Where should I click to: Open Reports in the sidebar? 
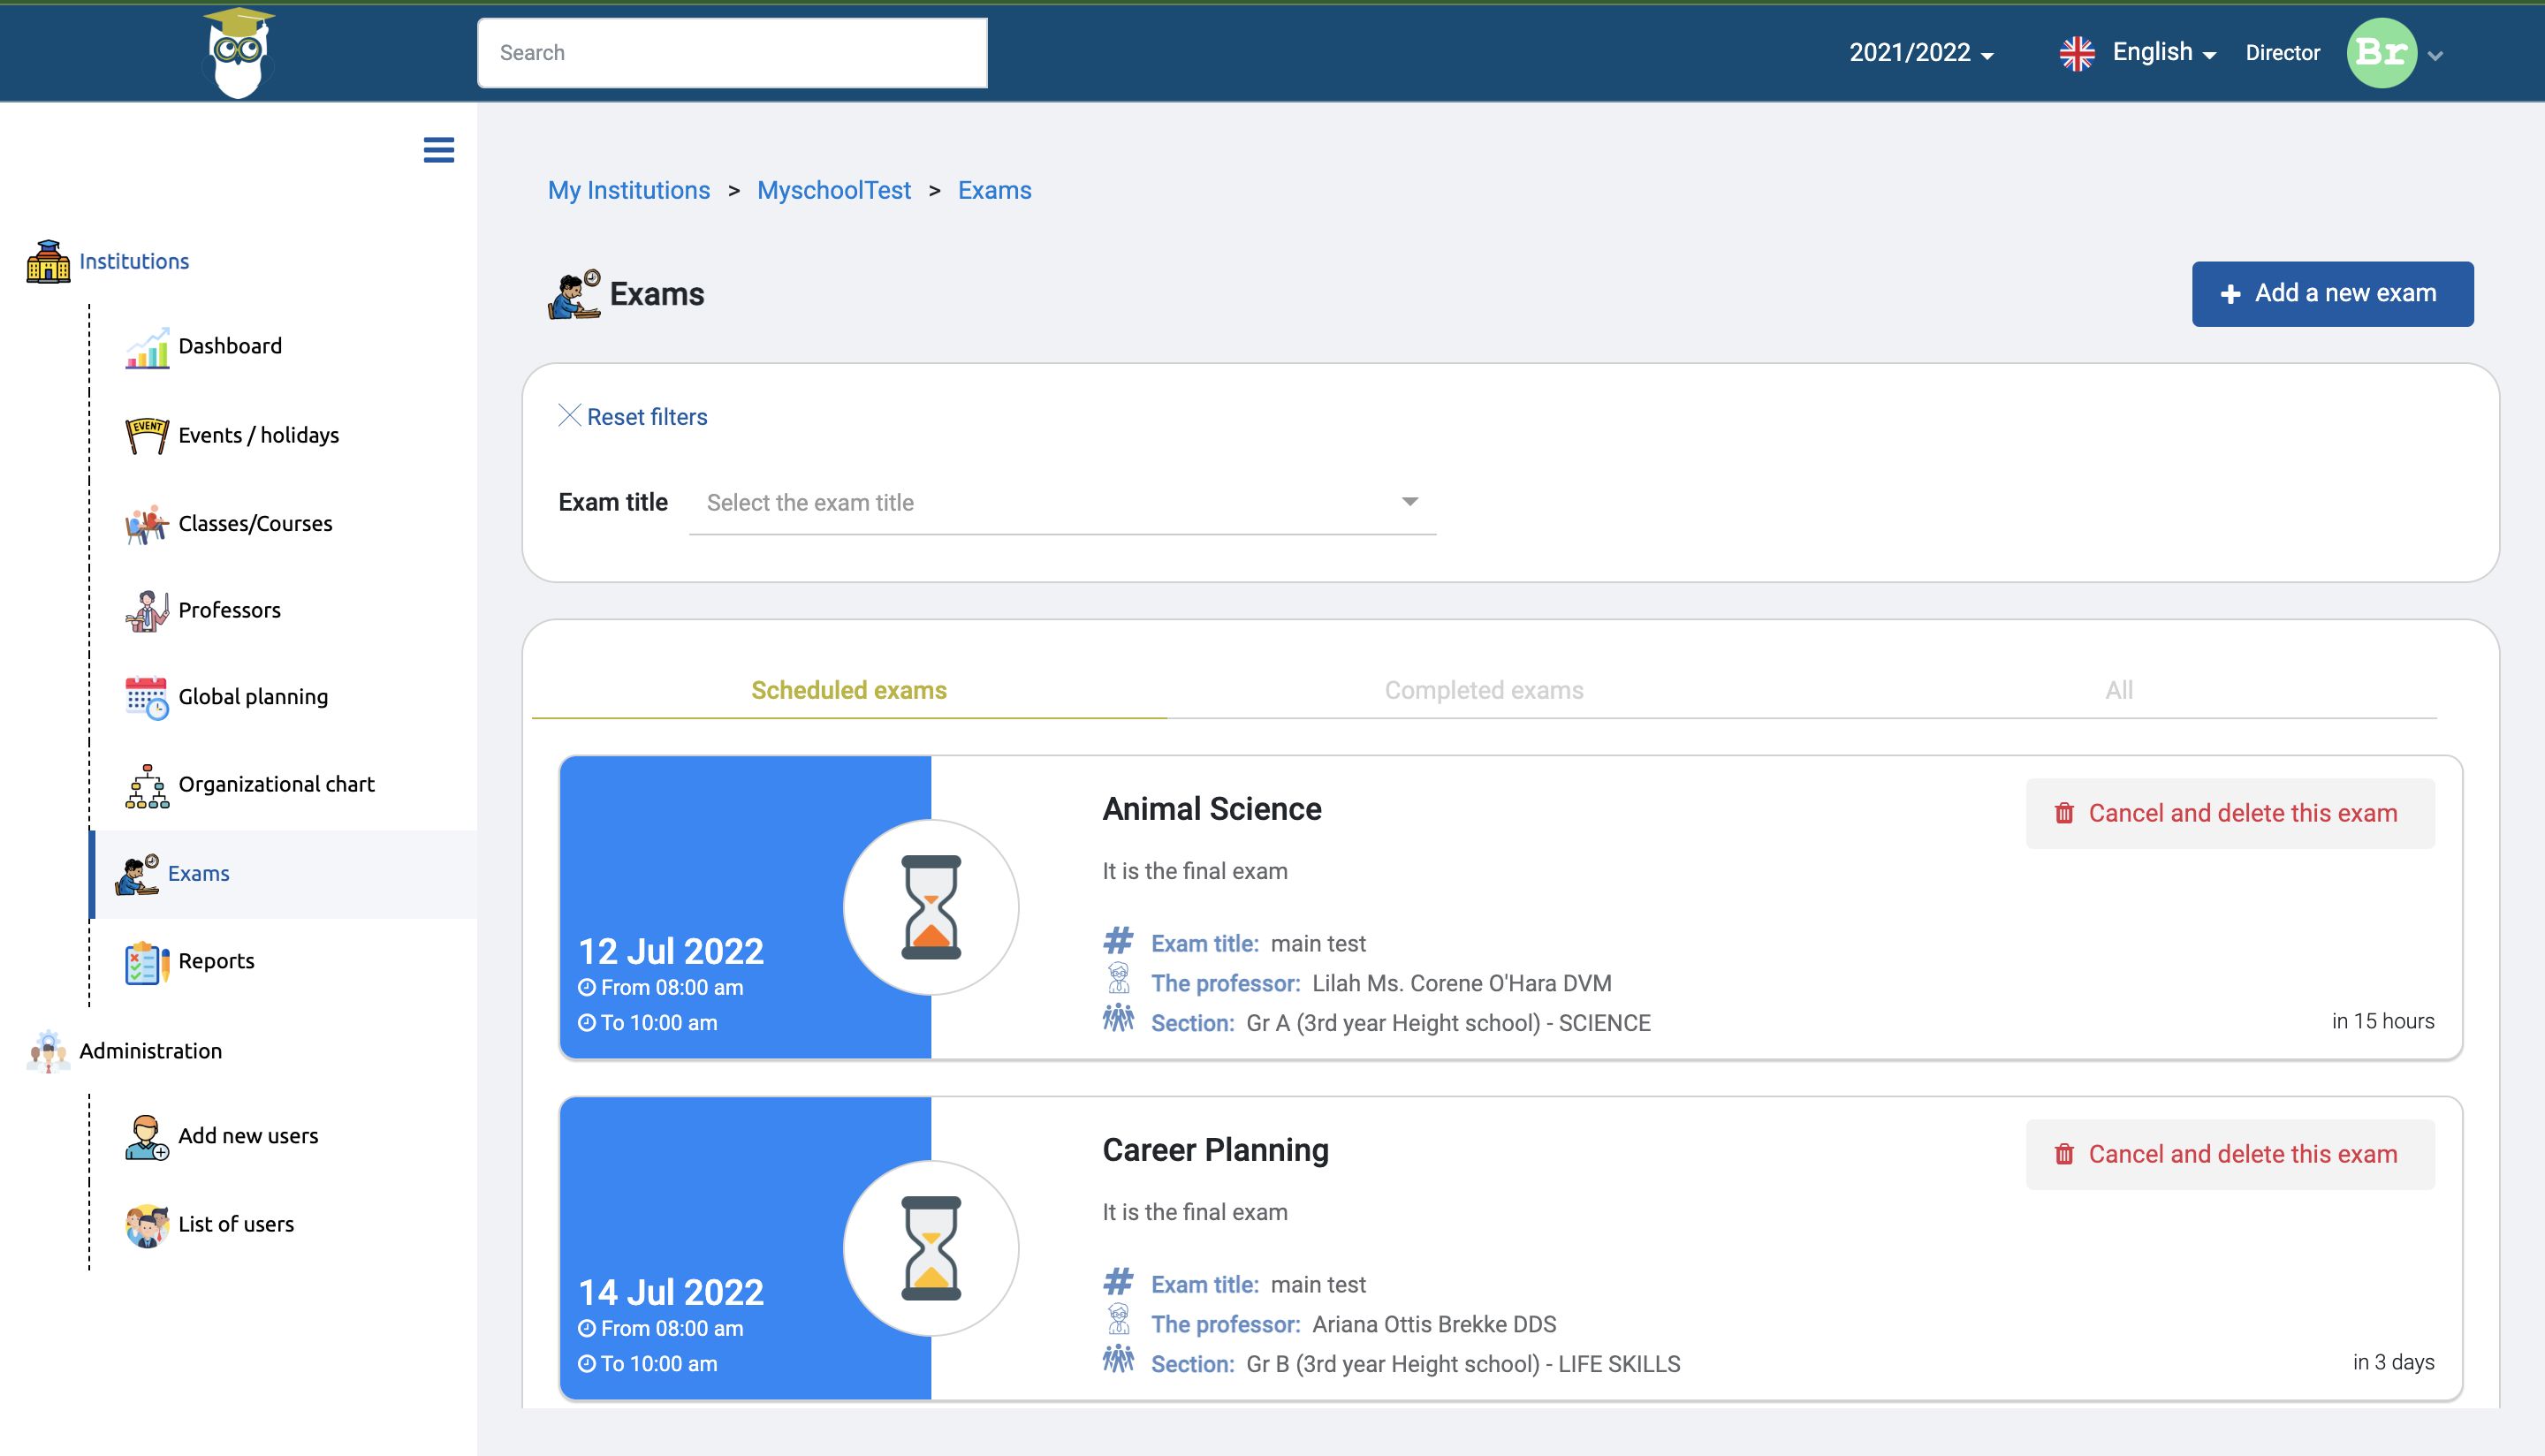tap(215, 961)
